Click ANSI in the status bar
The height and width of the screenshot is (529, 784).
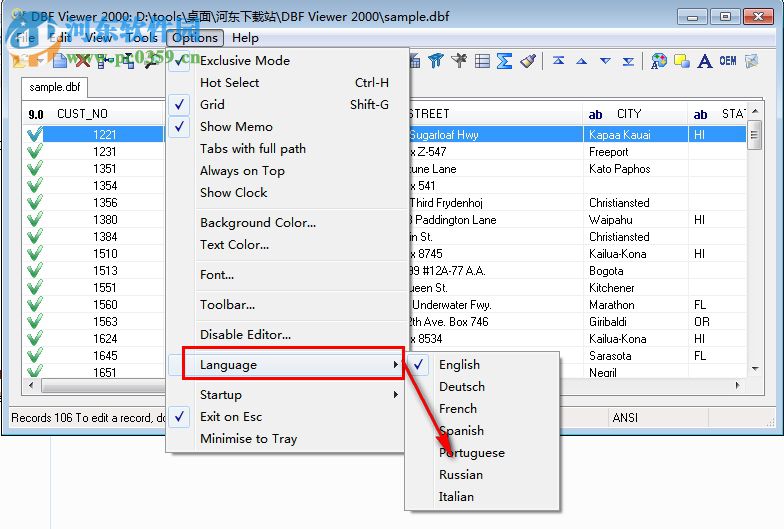point(625,418)
